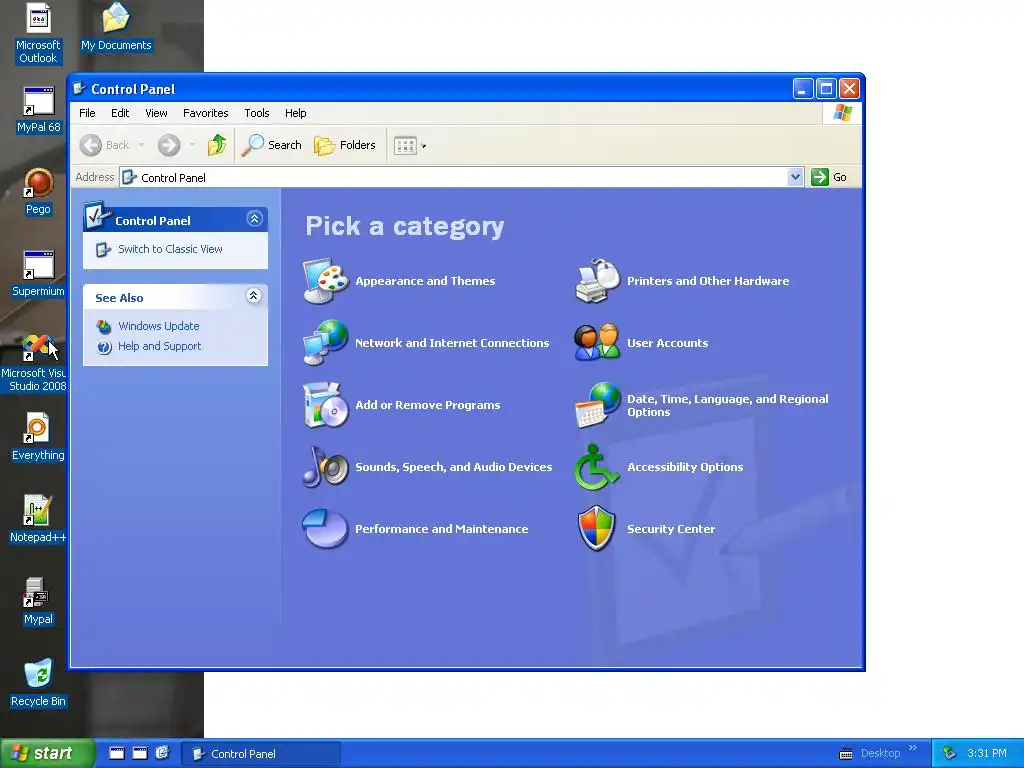Click the Accessibility Options text link
1024x768 pixels.
[685, 467]
